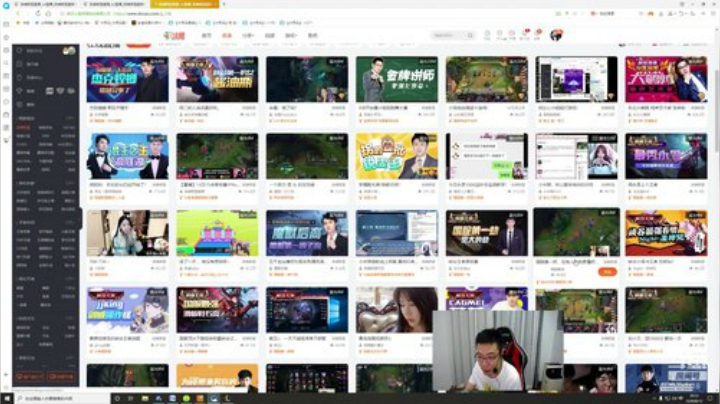Click the orange button on highlighted stream card
Viewport: 720px width, 404px height.
(x=607, y=272)
